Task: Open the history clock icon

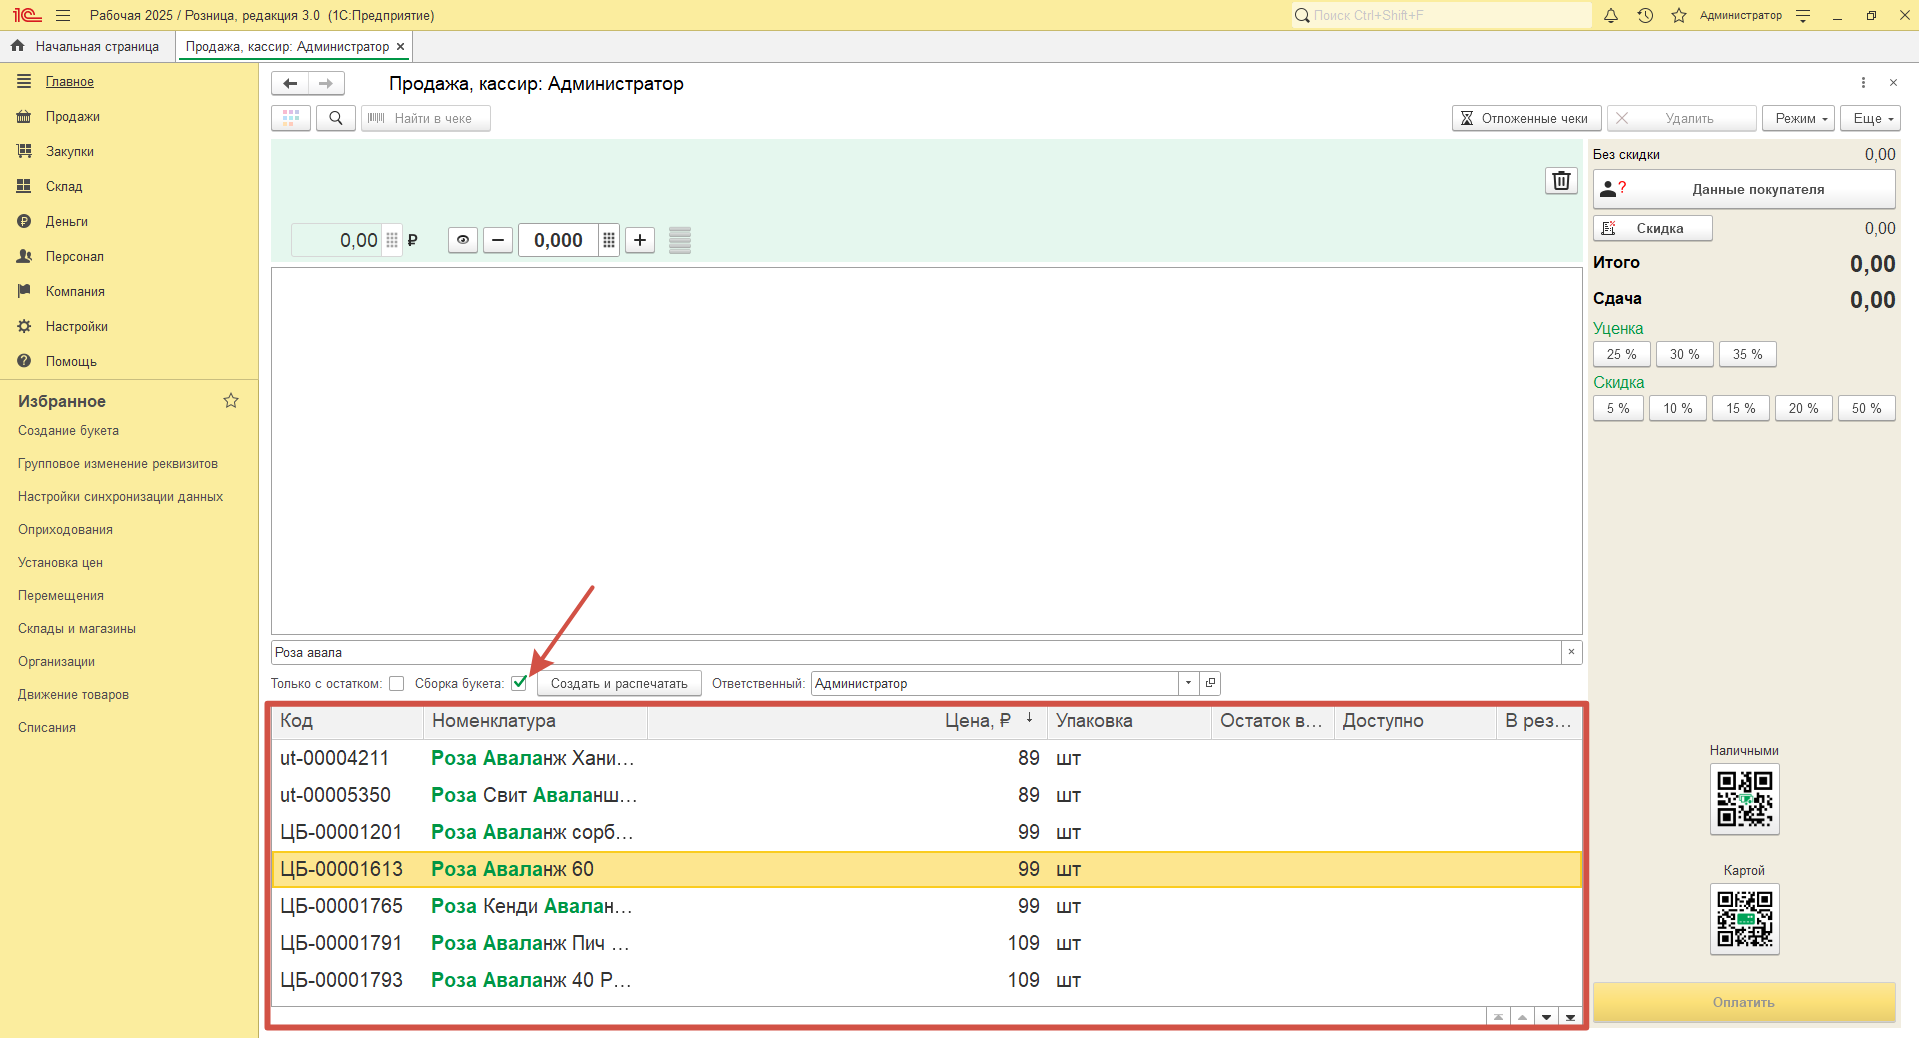Action: pyautogui.click(x=1645, y=15)
